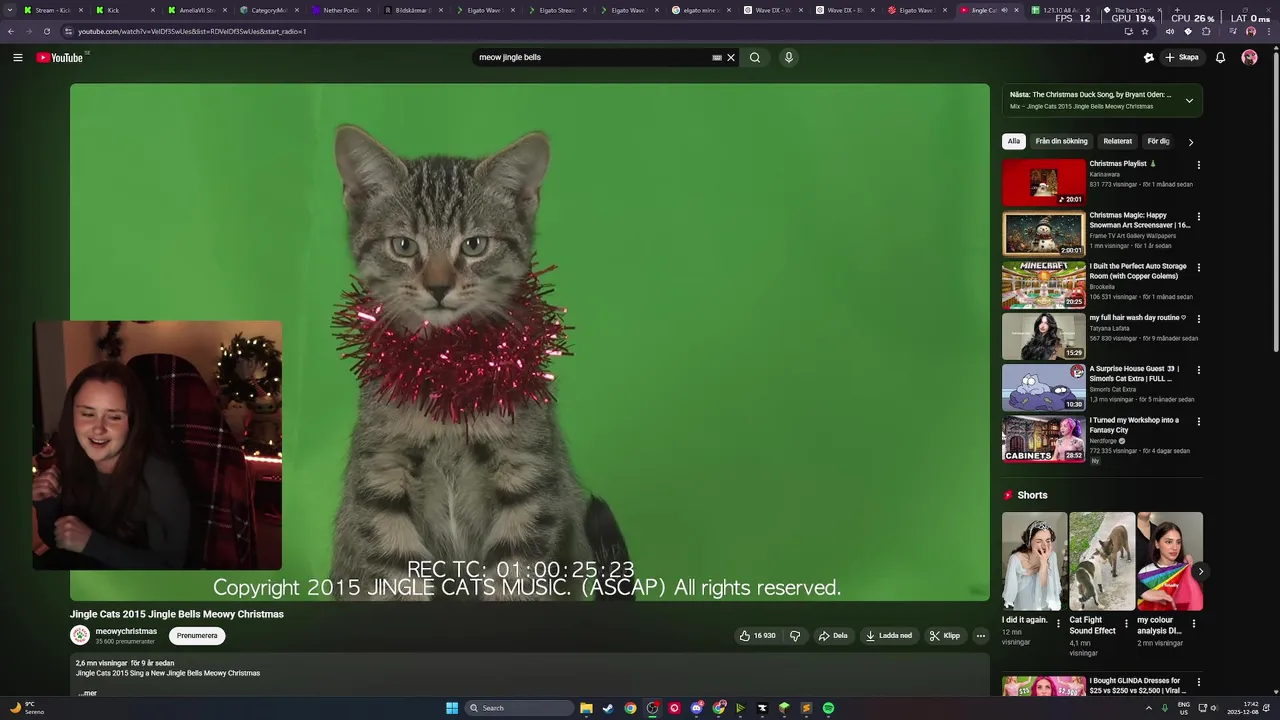
Task: Open full hair wash day options menu
Action: click(x=1198, y=319)
